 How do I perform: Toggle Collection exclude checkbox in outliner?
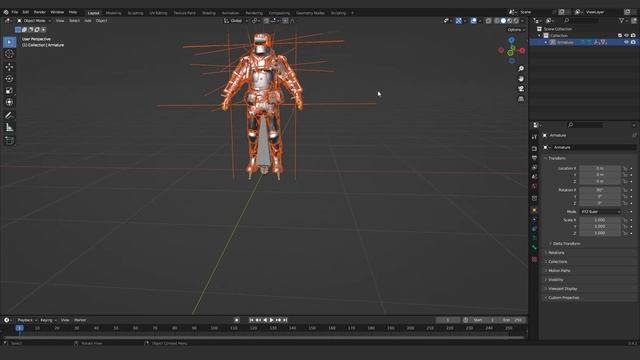(620, 36)
